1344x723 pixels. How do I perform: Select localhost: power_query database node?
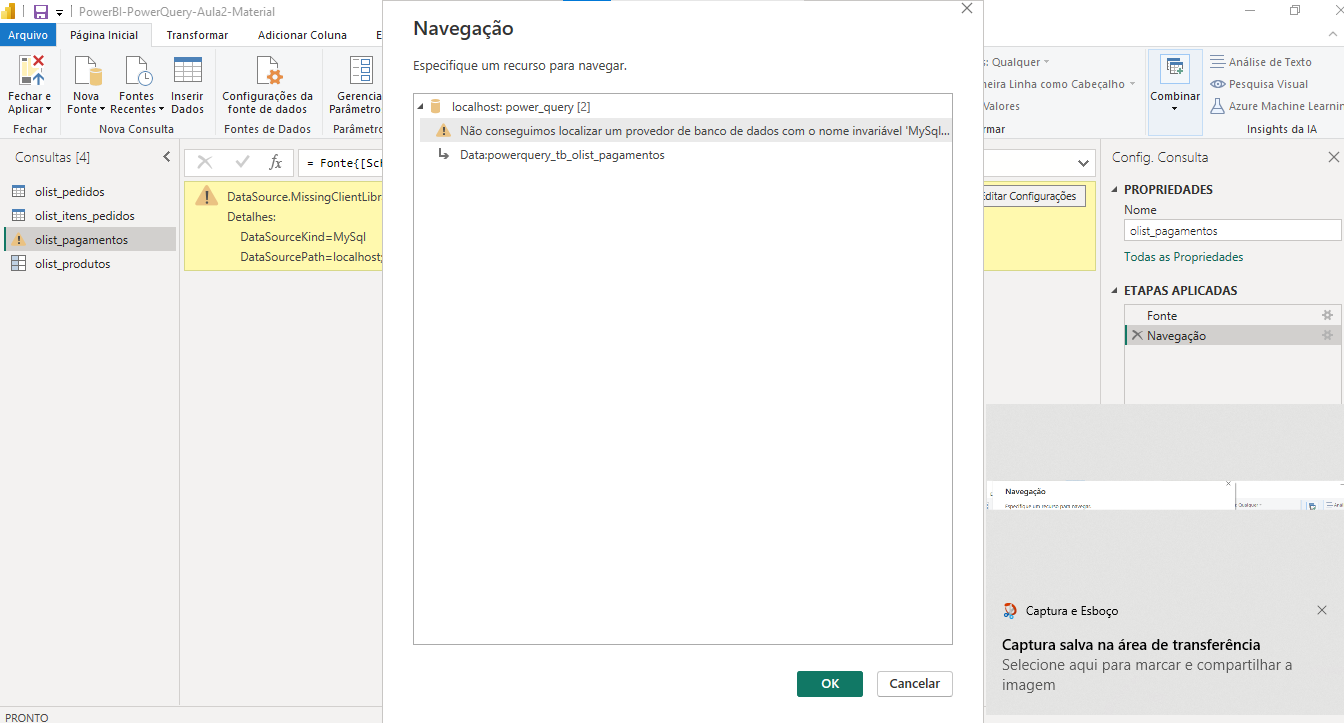pyautogui.click(x=521, y=107)
